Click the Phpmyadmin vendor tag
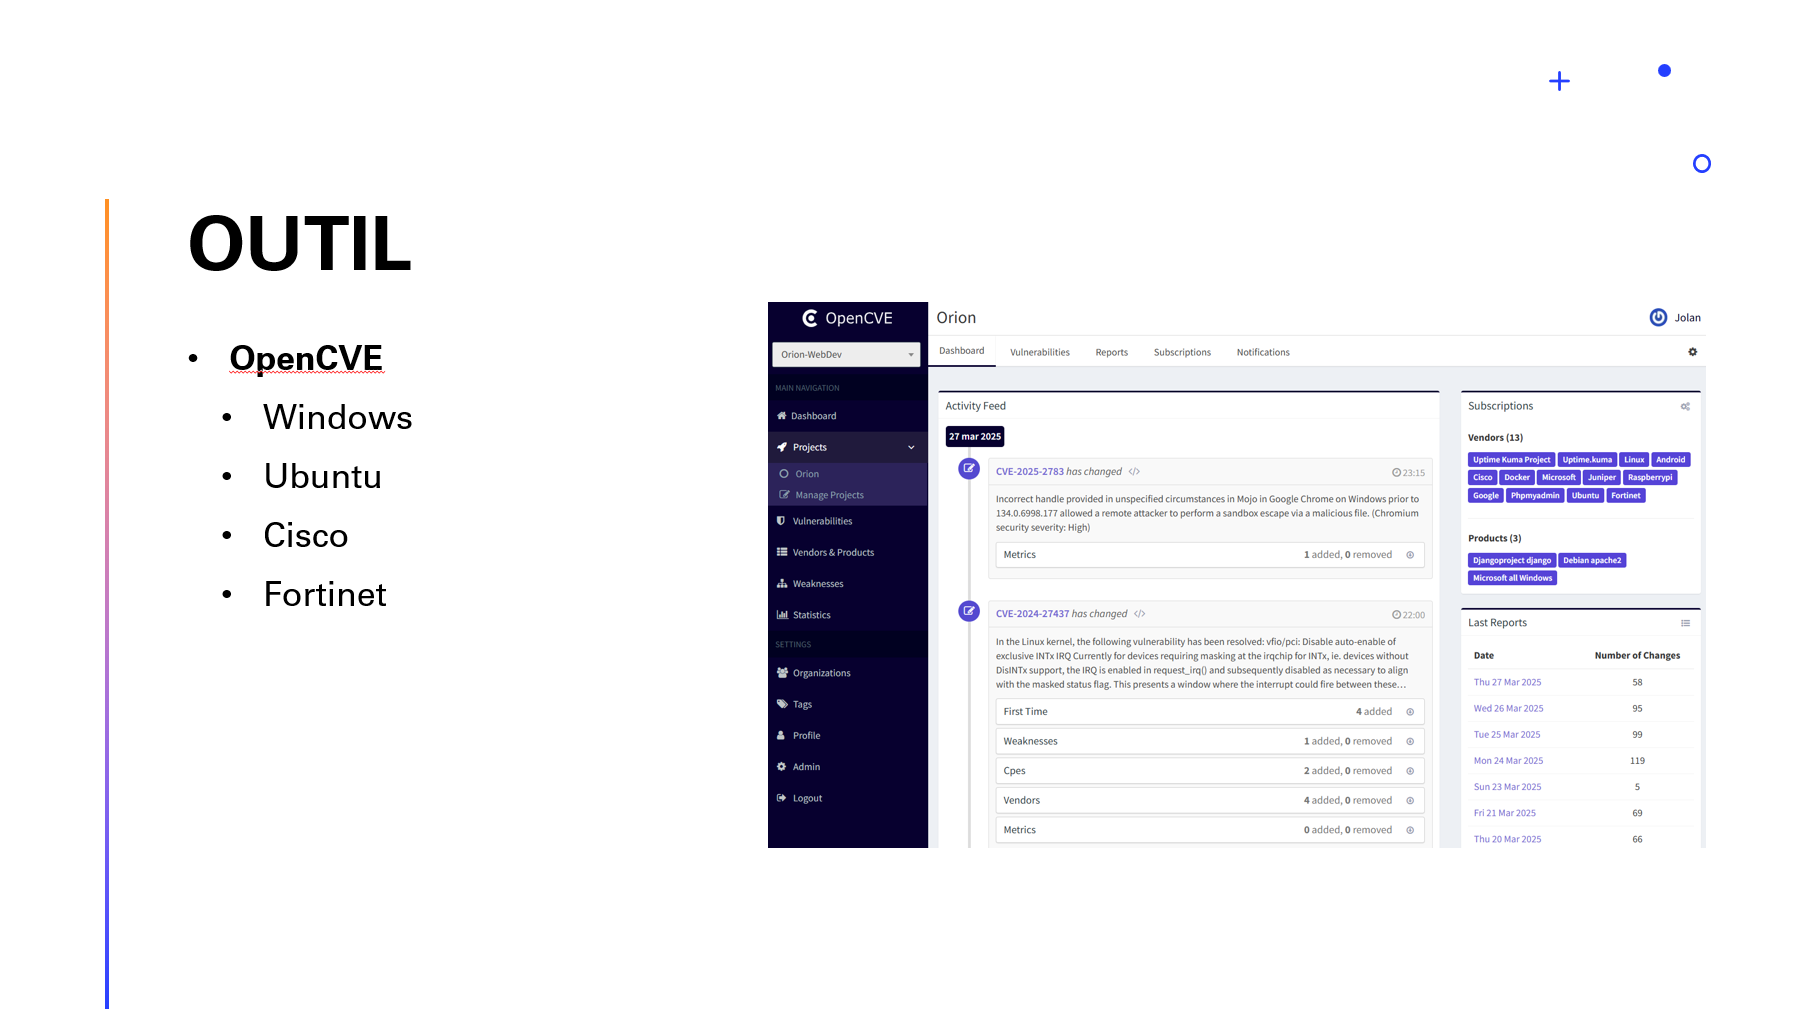Viewport: 1795px width, 1009px height. click(1535, 496)
